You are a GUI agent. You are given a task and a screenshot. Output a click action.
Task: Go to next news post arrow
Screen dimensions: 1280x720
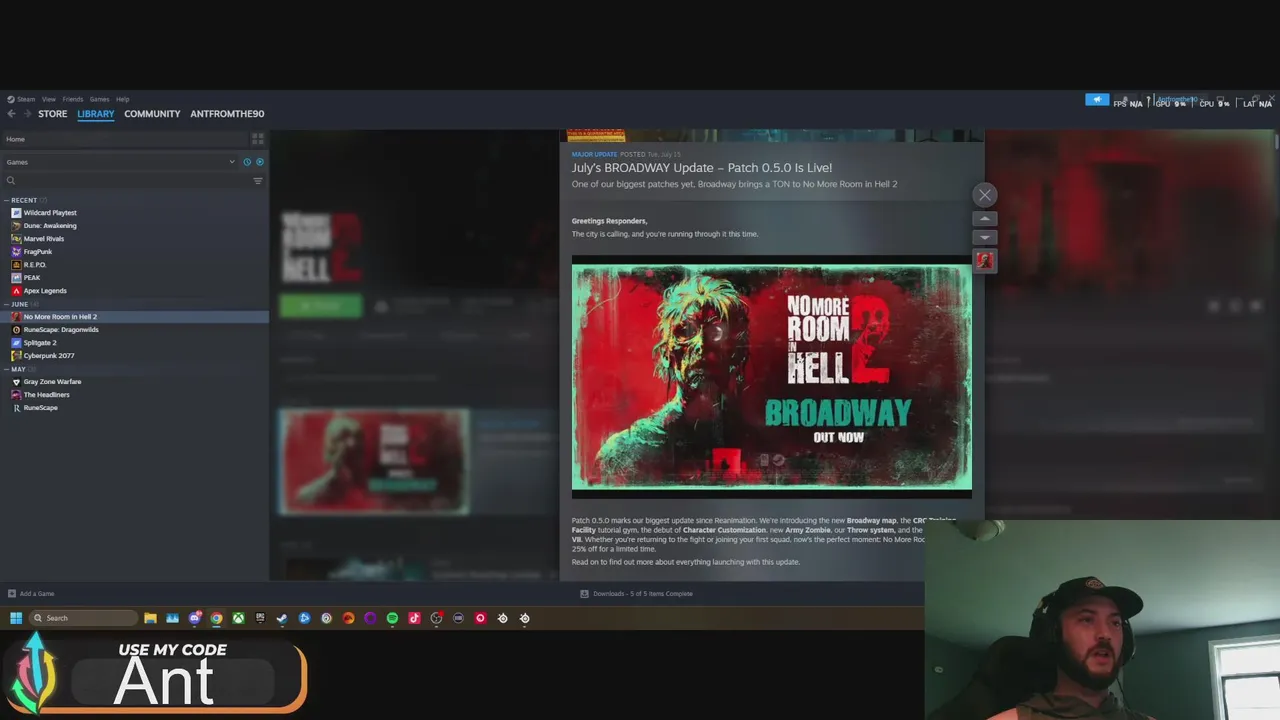985,238
